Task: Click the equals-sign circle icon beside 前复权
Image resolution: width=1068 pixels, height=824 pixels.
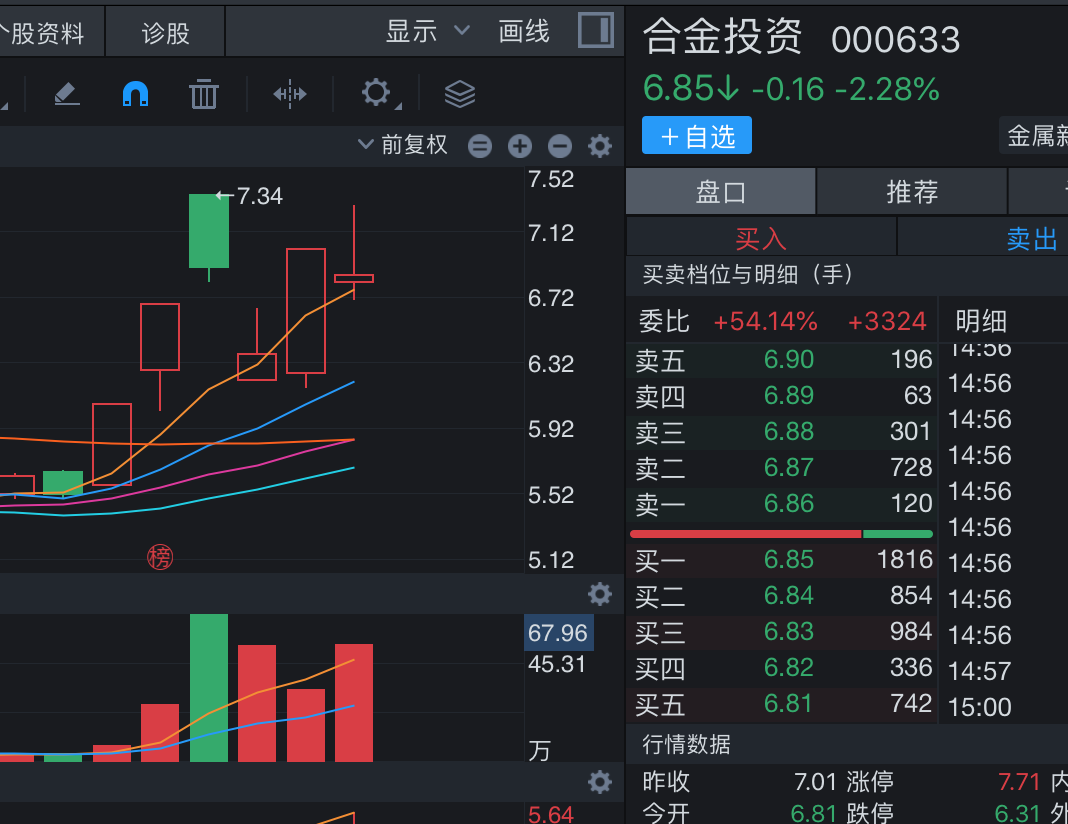Action: 480,146
